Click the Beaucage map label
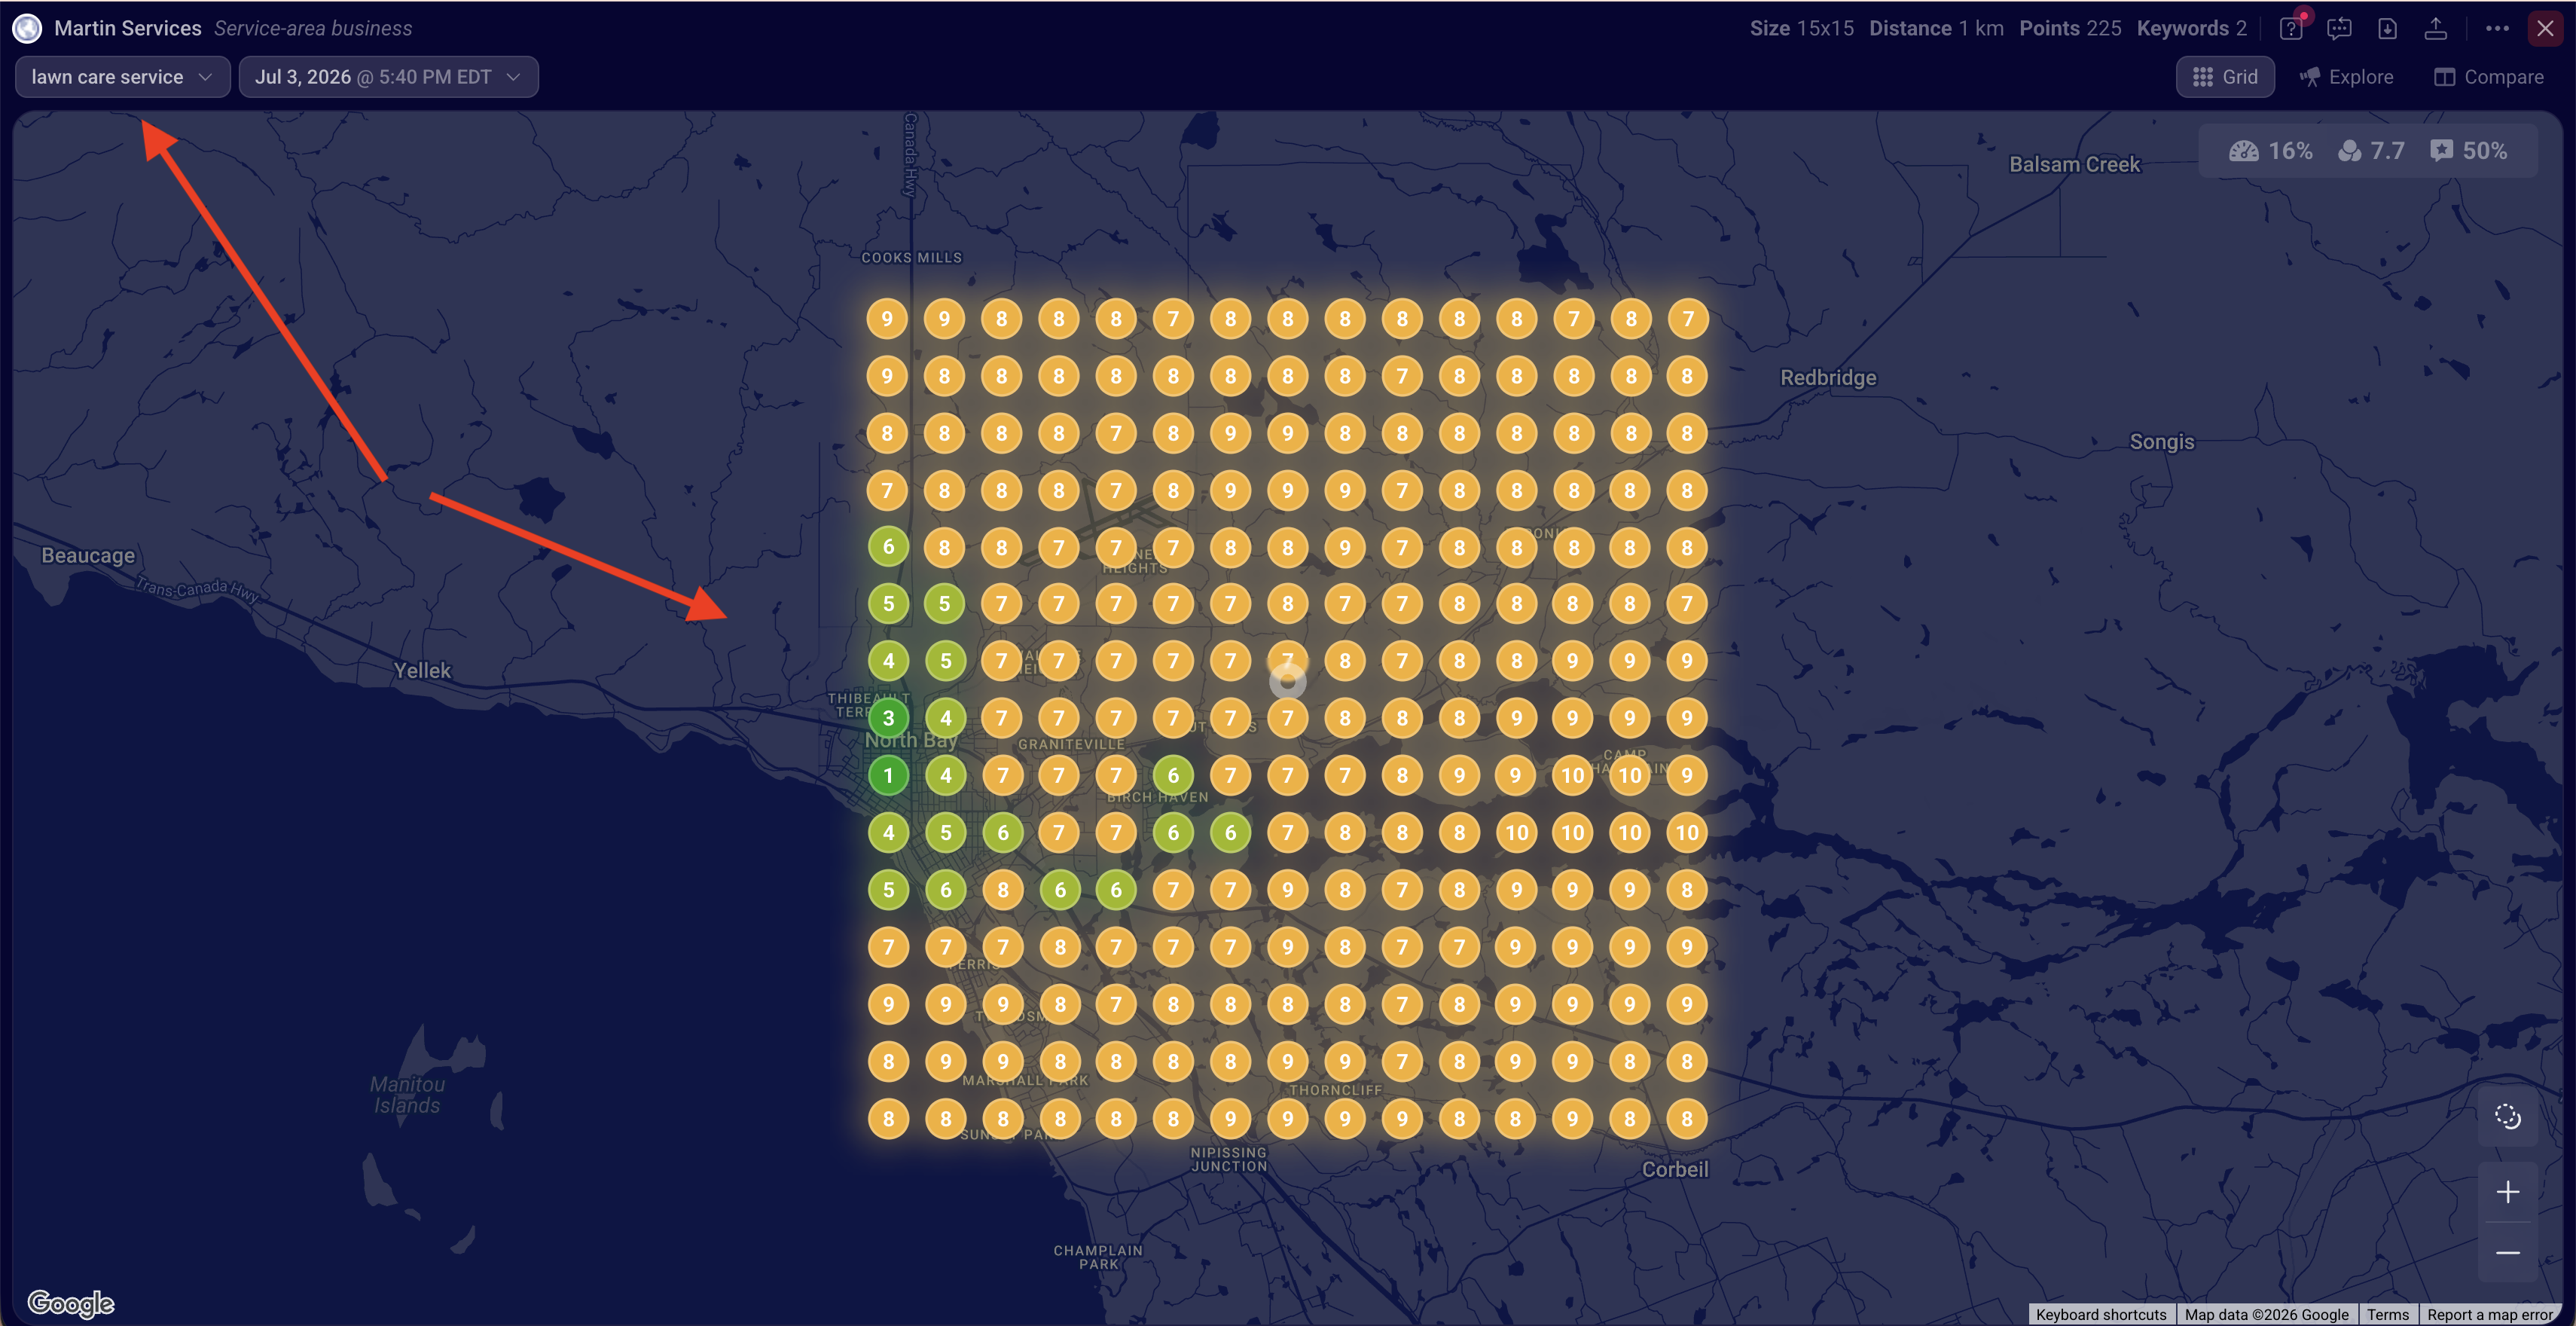The image size is (2576, 1326). click(x=88, y=556)
